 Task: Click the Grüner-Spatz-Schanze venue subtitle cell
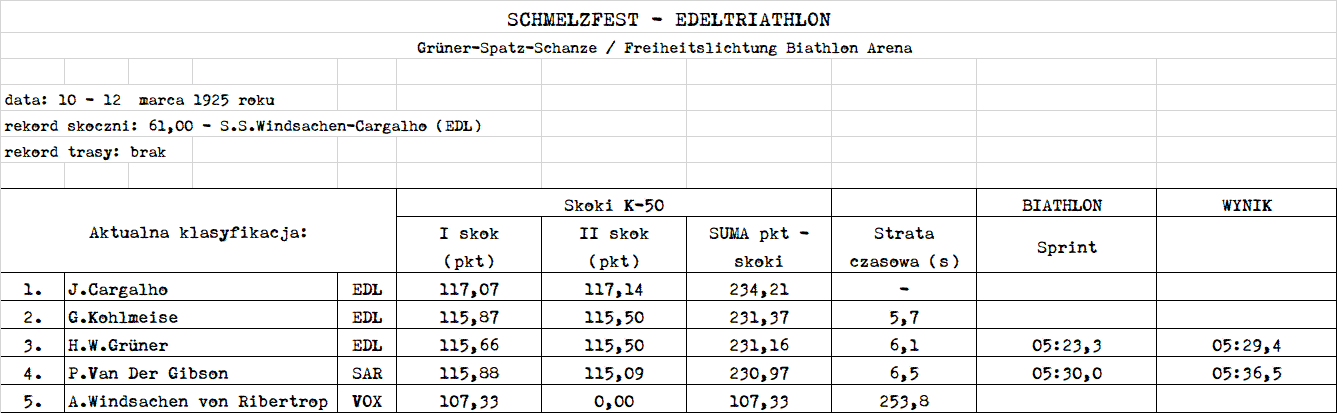(x=668, y=47)
